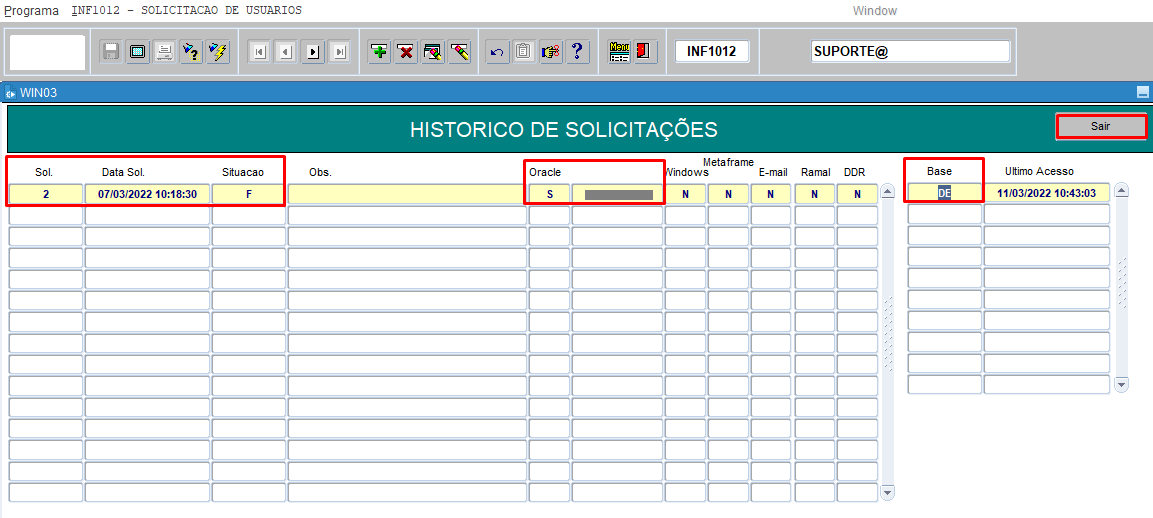Click the INF1012 program code field
Viewport: 1153px width, 518px height.
click(712, 52)
